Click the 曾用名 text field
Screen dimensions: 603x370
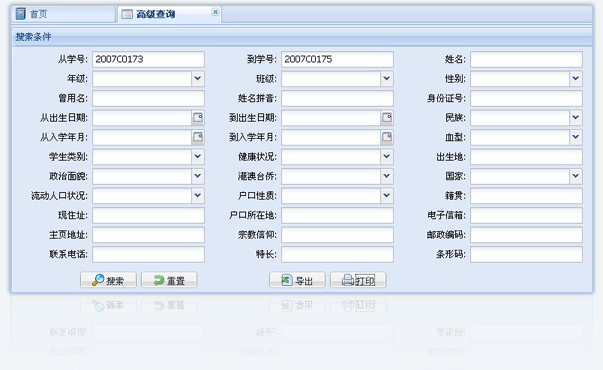(x=148, y=98)
